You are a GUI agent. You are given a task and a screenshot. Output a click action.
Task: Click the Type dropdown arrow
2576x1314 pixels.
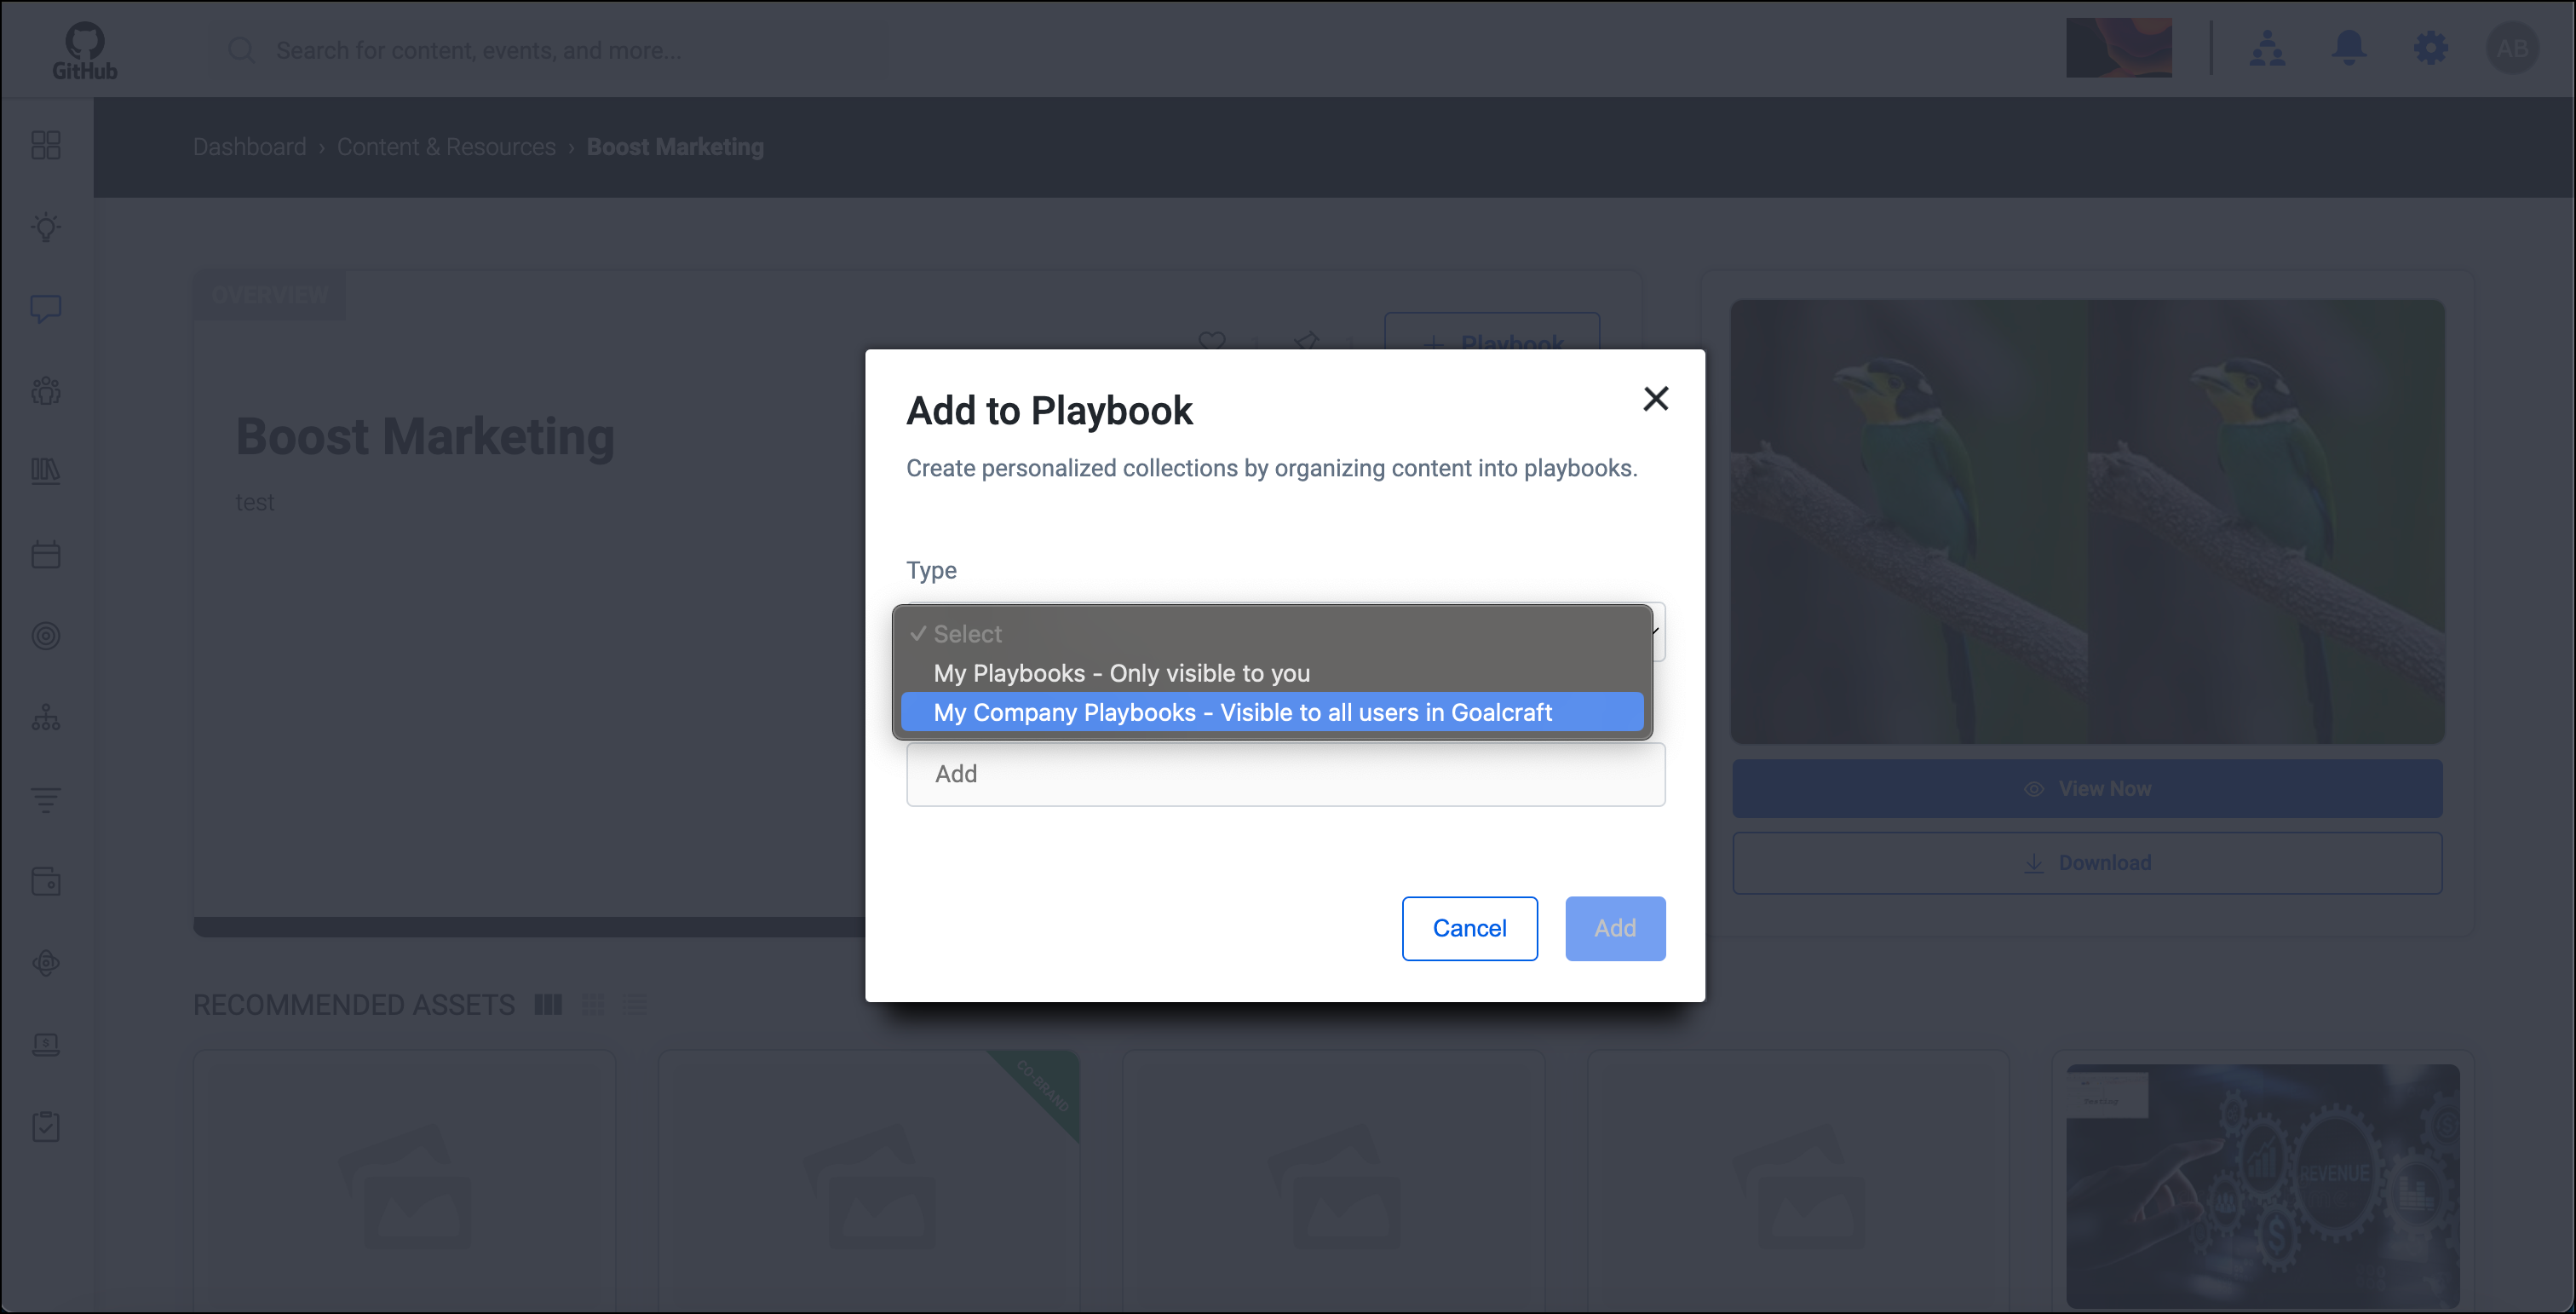[x=1657, y=631]
